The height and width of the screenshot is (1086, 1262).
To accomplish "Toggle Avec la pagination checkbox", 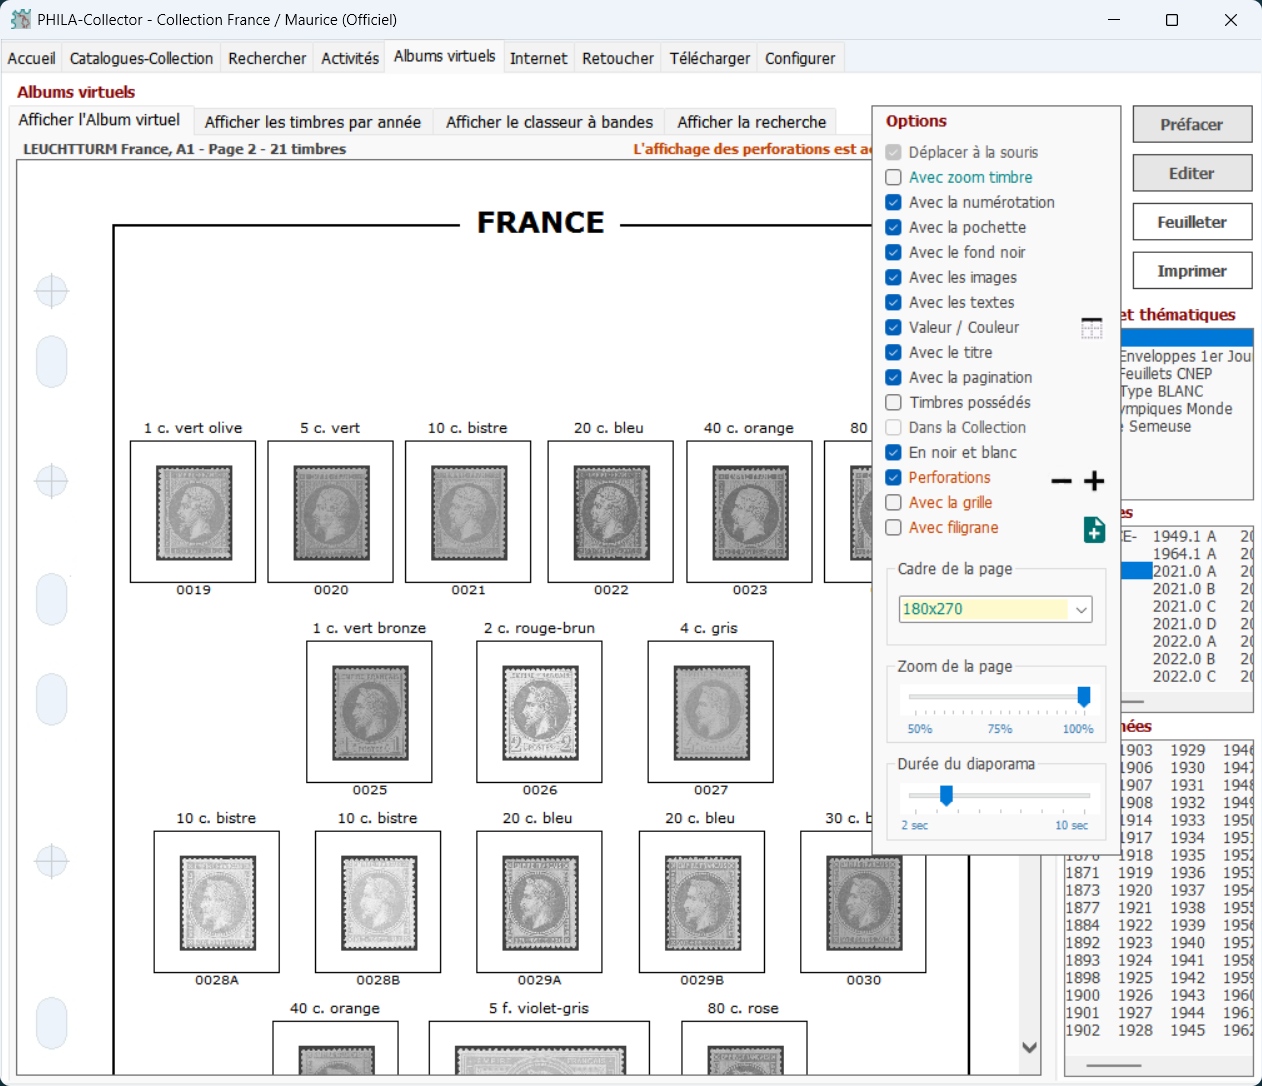I will pyautogui.click(x=894, y=377).
